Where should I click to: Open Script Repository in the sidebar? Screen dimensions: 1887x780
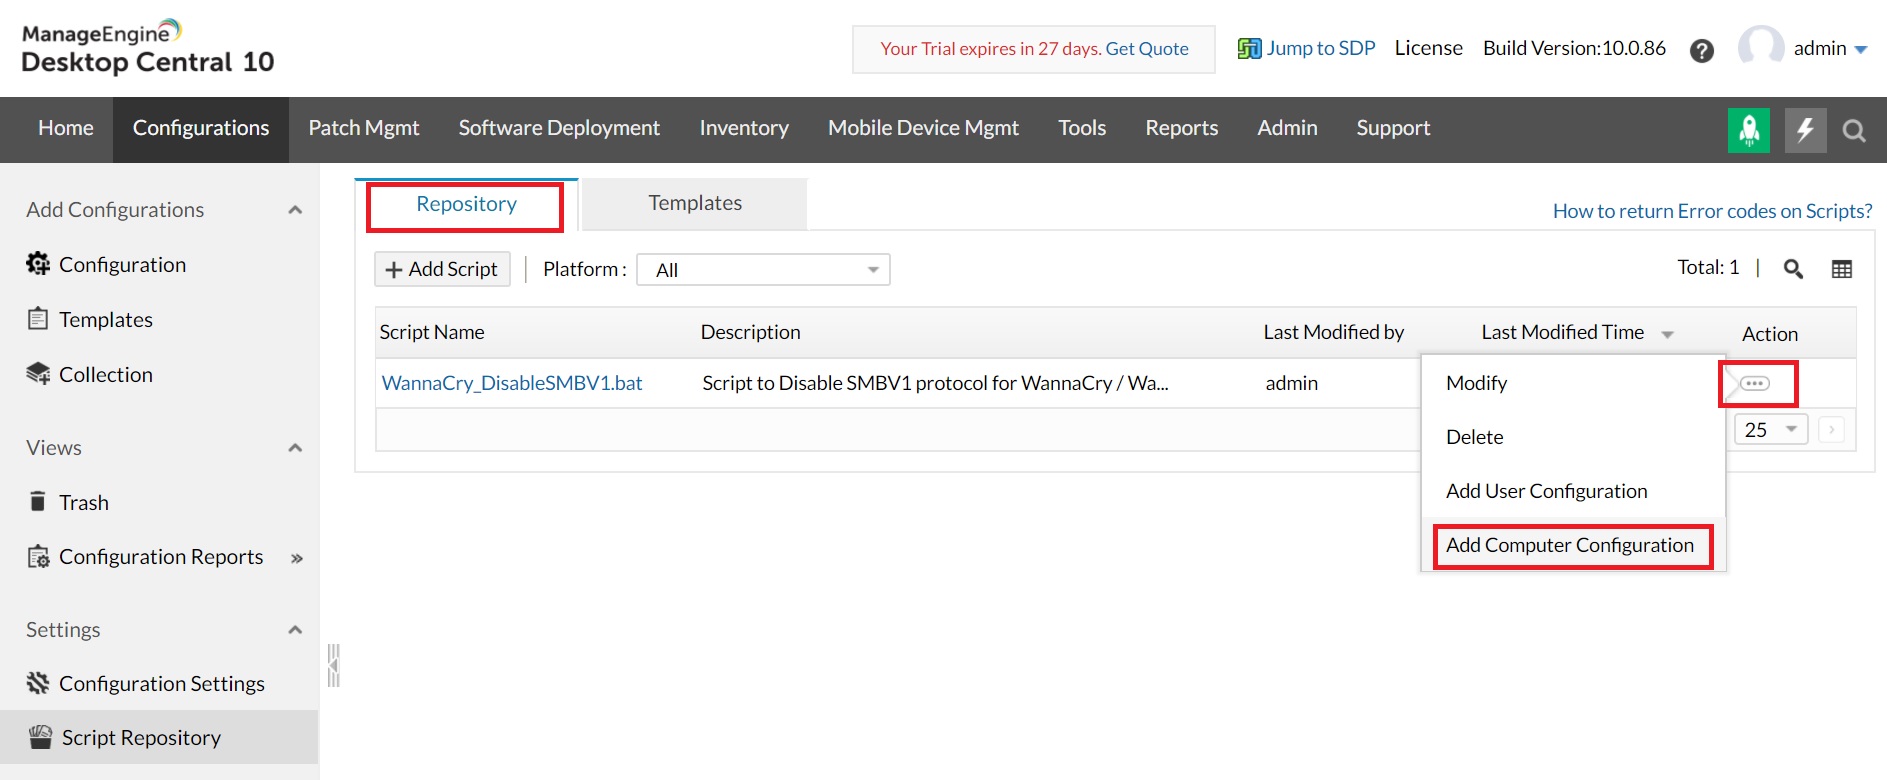(141, 738)
